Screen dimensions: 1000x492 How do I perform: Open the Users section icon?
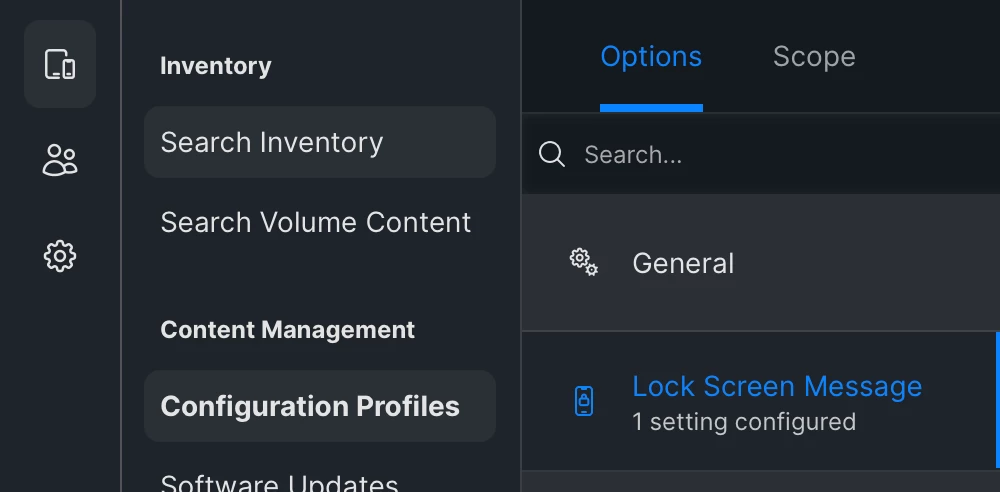tap(60, 160)
